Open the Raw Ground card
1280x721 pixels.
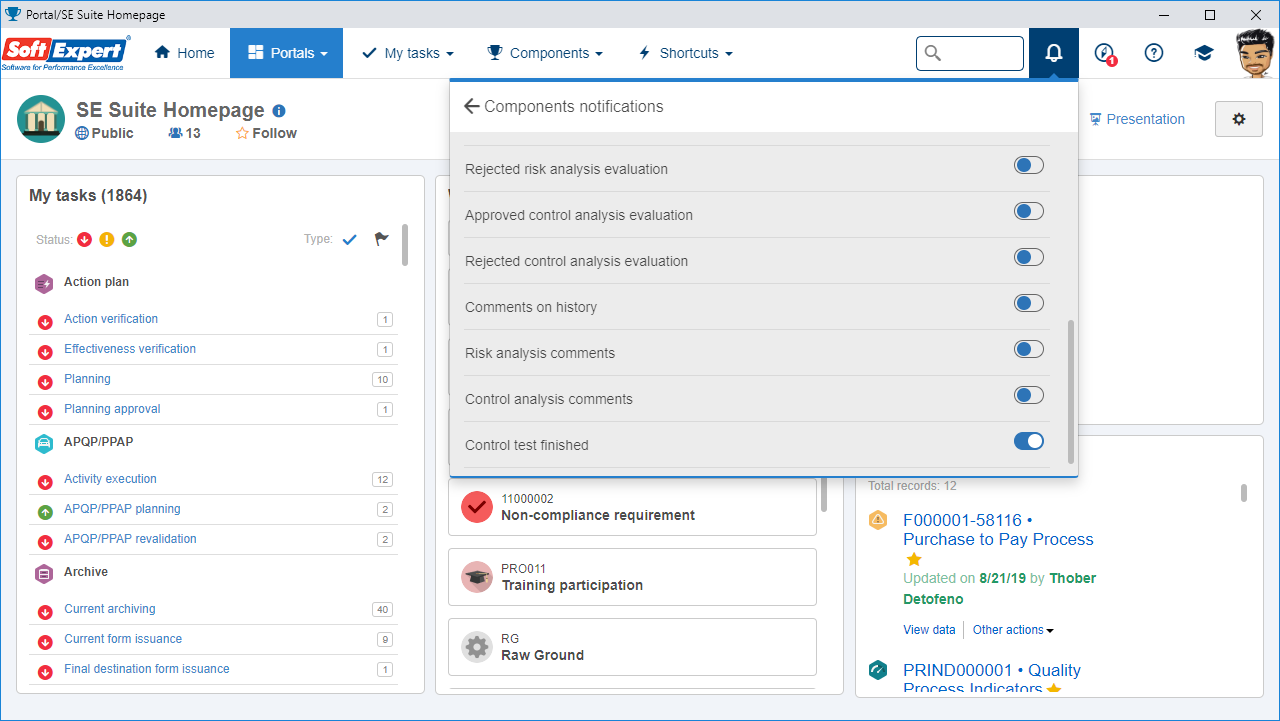pyautogui.click(x=632, y=647)
